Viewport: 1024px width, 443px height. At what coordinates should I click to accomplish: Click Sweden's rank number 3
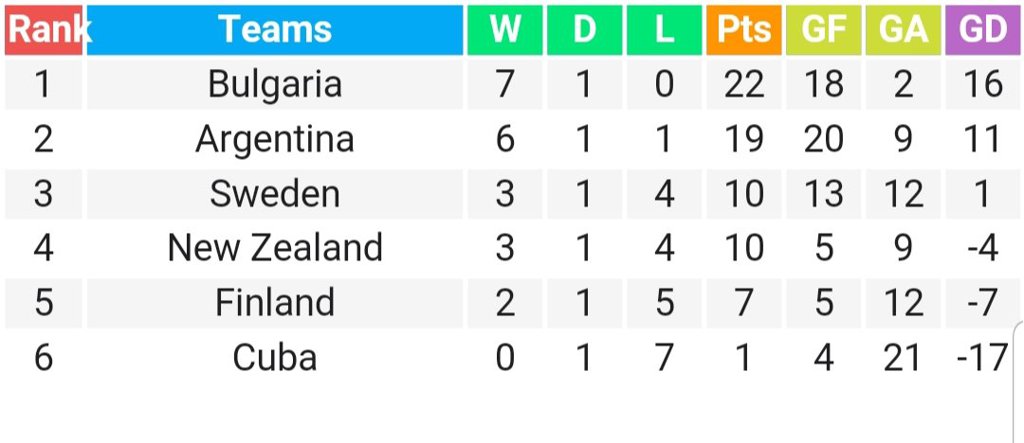43,194
